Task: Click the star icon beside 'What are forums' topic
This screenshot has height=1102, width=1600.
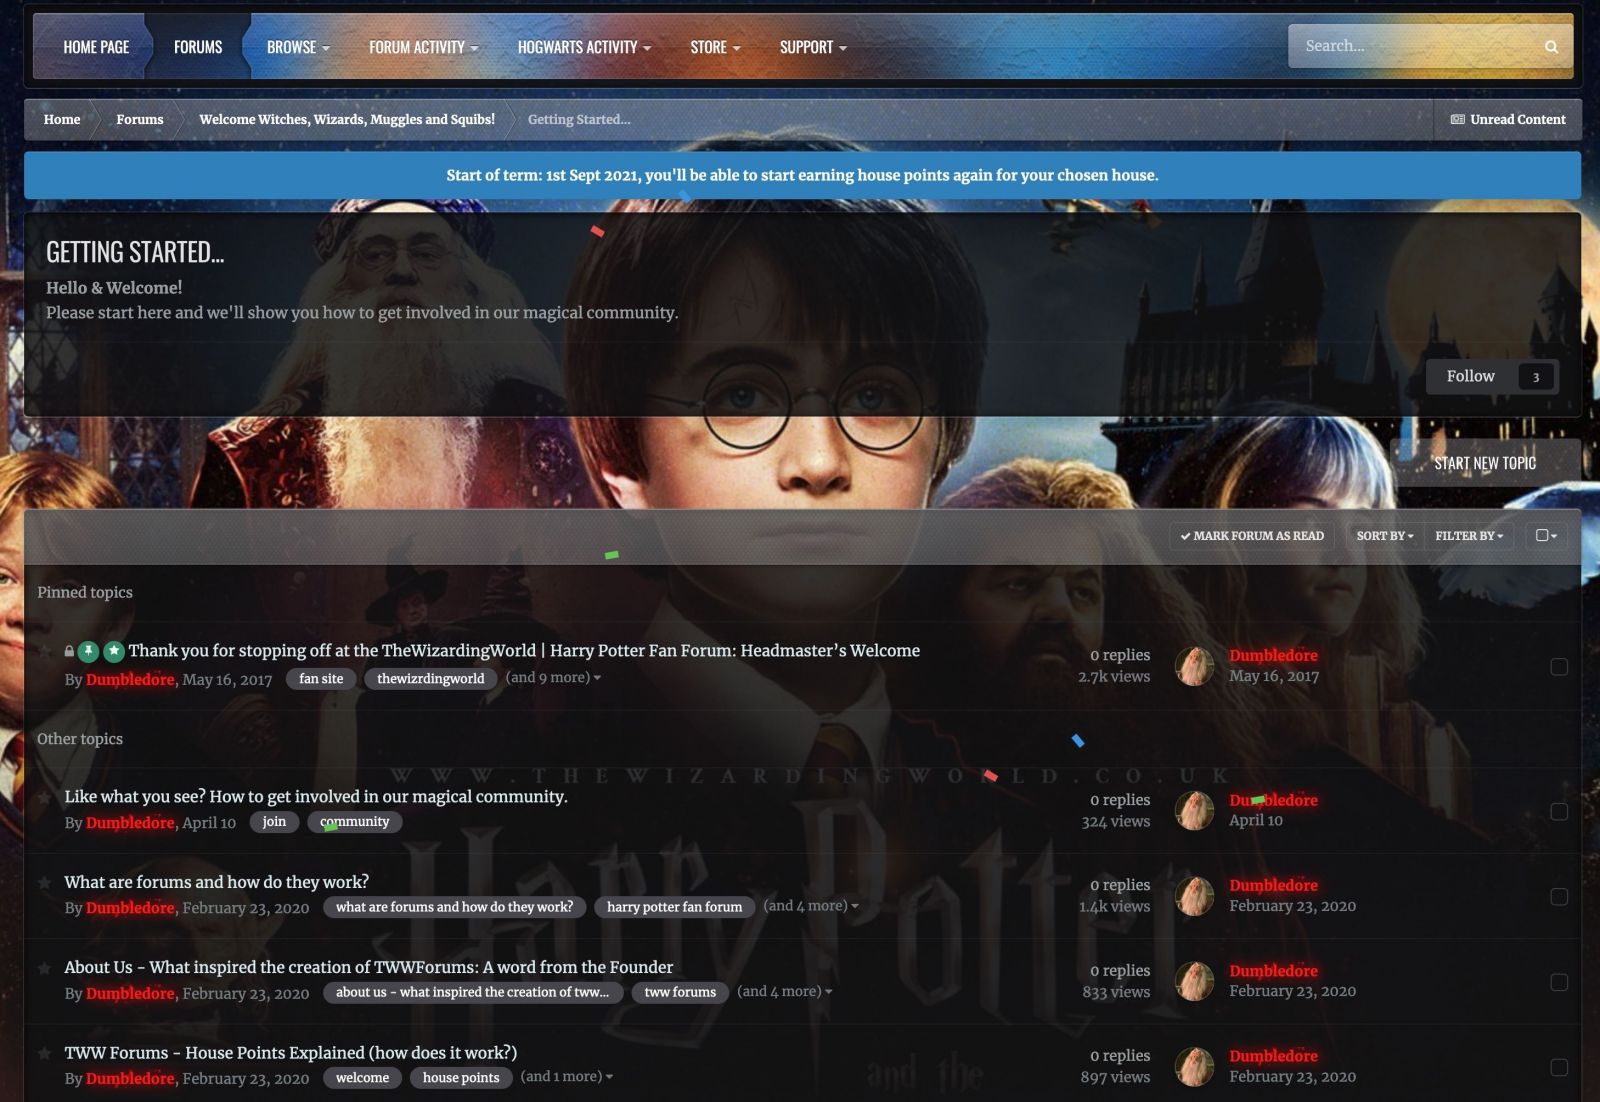Action: point(45,883)
